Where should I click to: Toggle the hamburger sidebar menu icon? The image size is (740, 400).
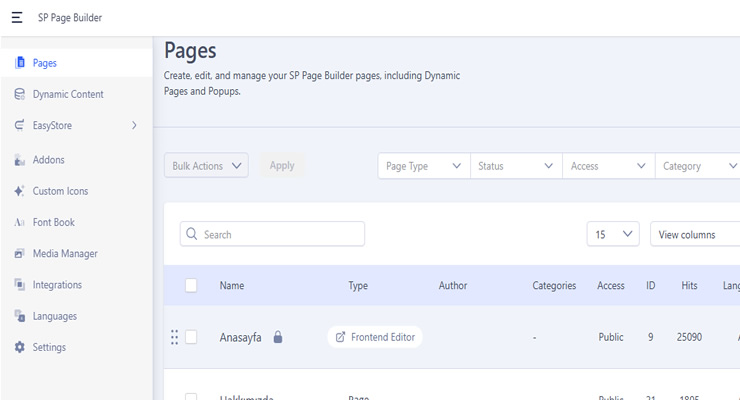pyautogui.click(x=17, y=17)
